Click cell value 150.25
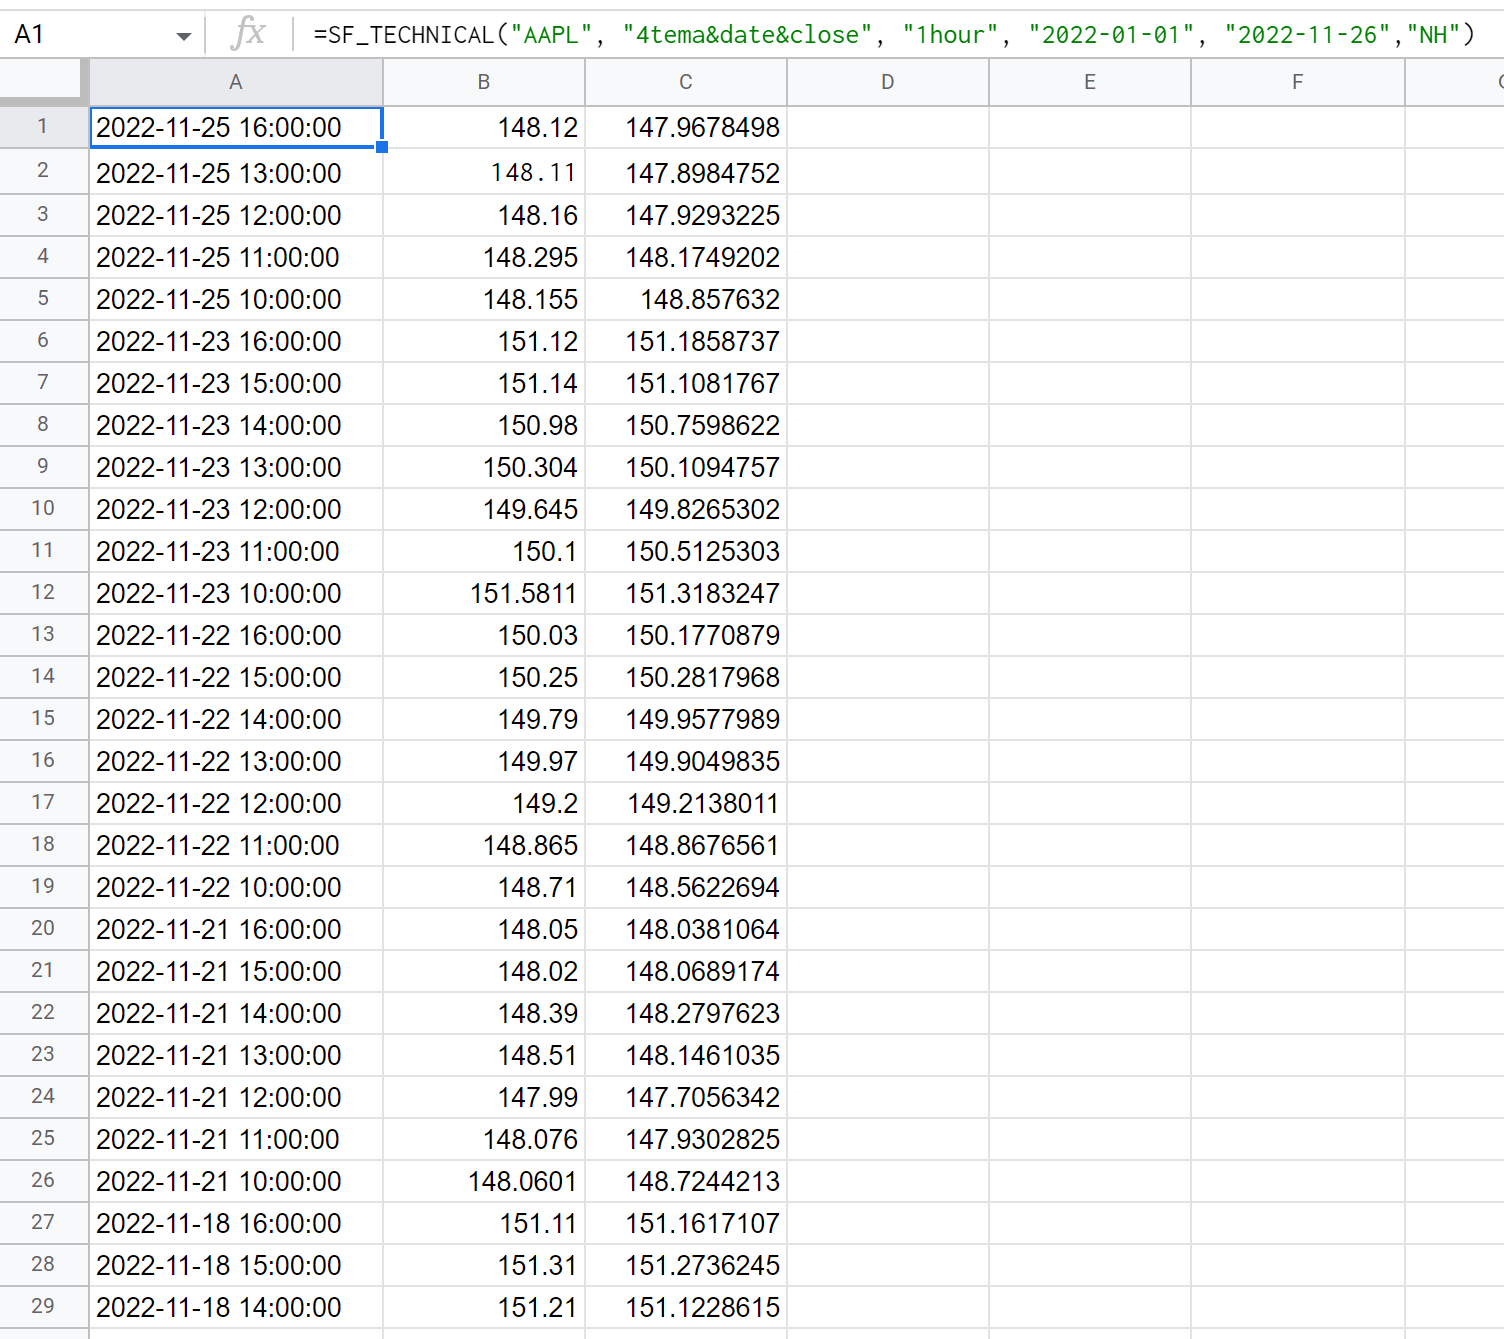The image size is (1504, 1339). point(484,677)
